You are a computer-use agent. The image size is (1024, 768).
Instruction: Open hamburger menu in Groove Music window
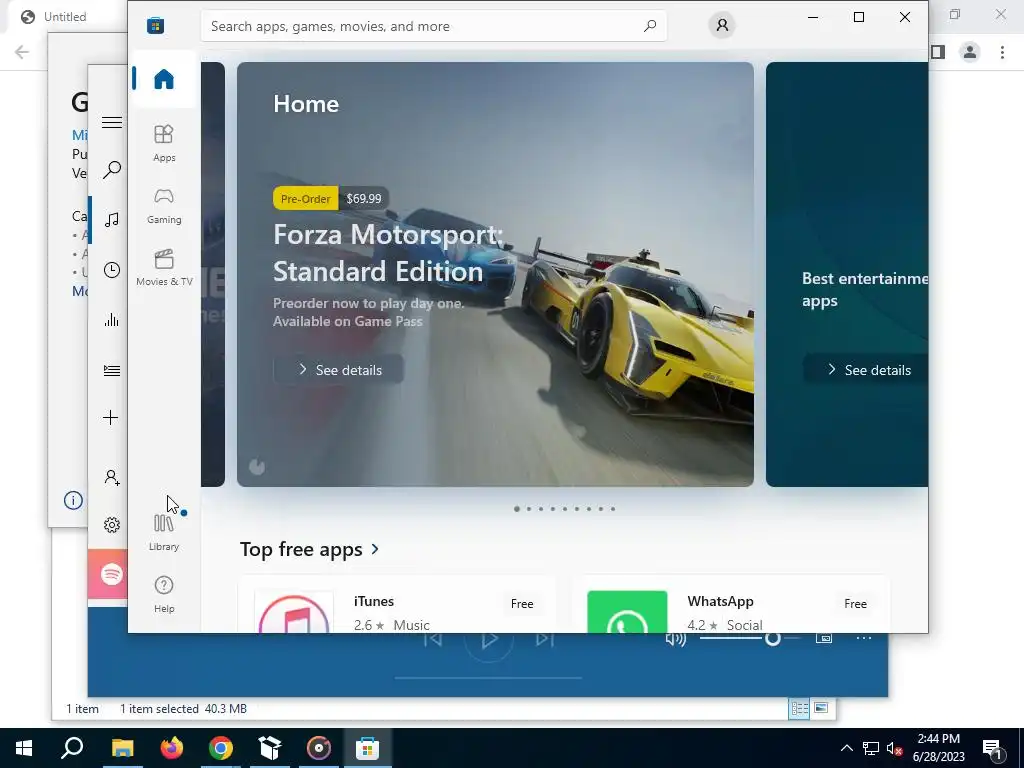tap(112, 122)
